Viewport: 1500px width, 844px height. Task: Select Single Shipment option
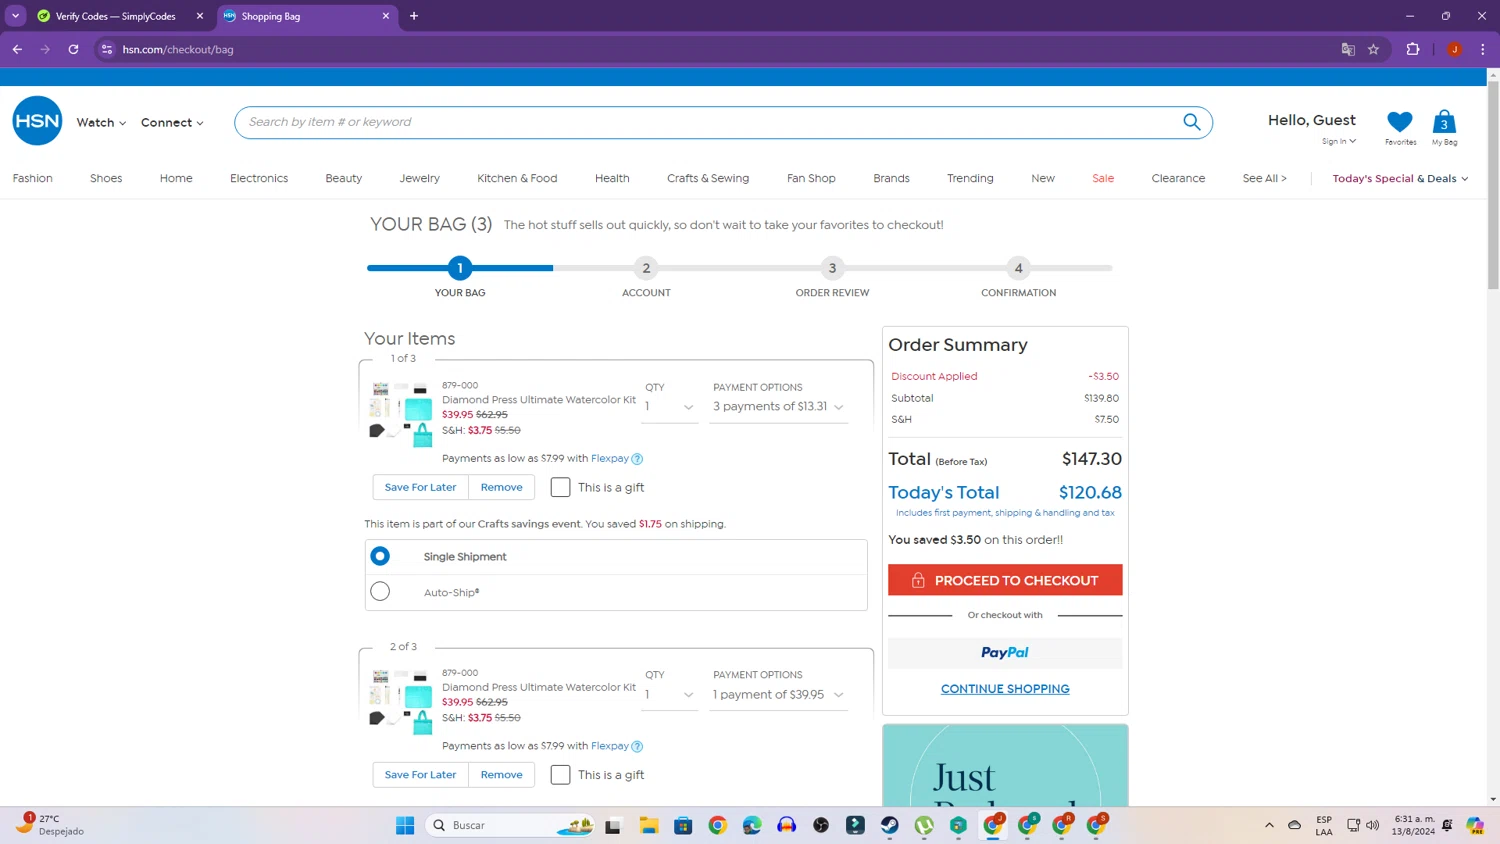coord(380,556)
